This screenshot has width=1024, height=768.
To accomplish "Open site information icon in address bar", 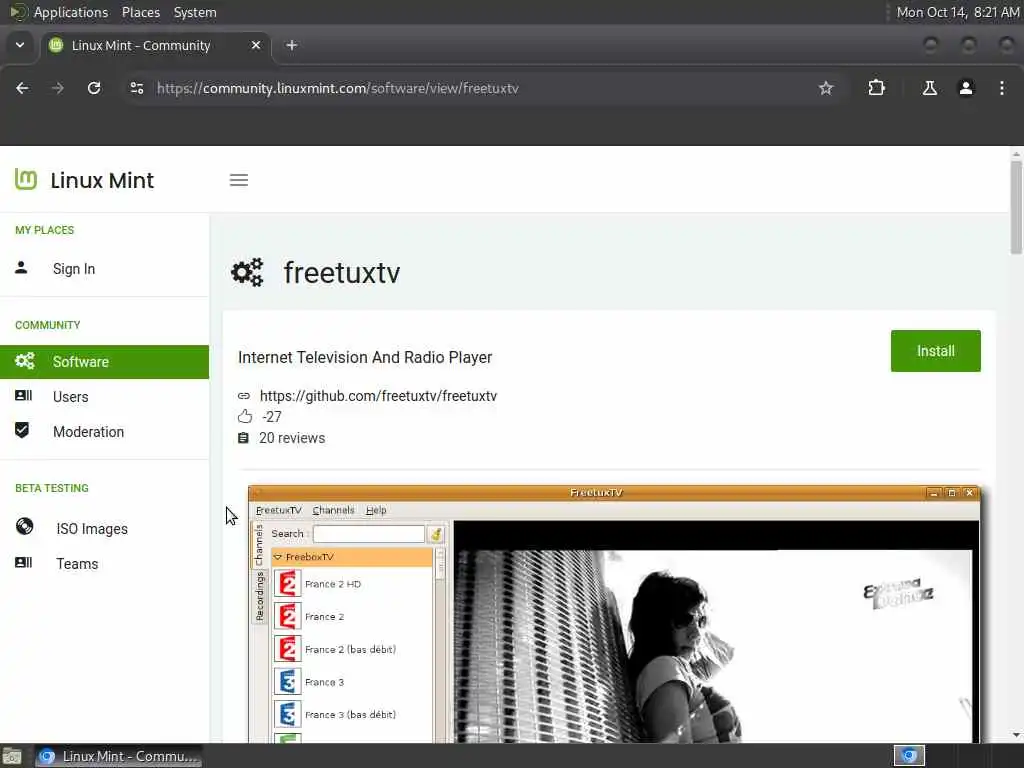I will (136, 88).
